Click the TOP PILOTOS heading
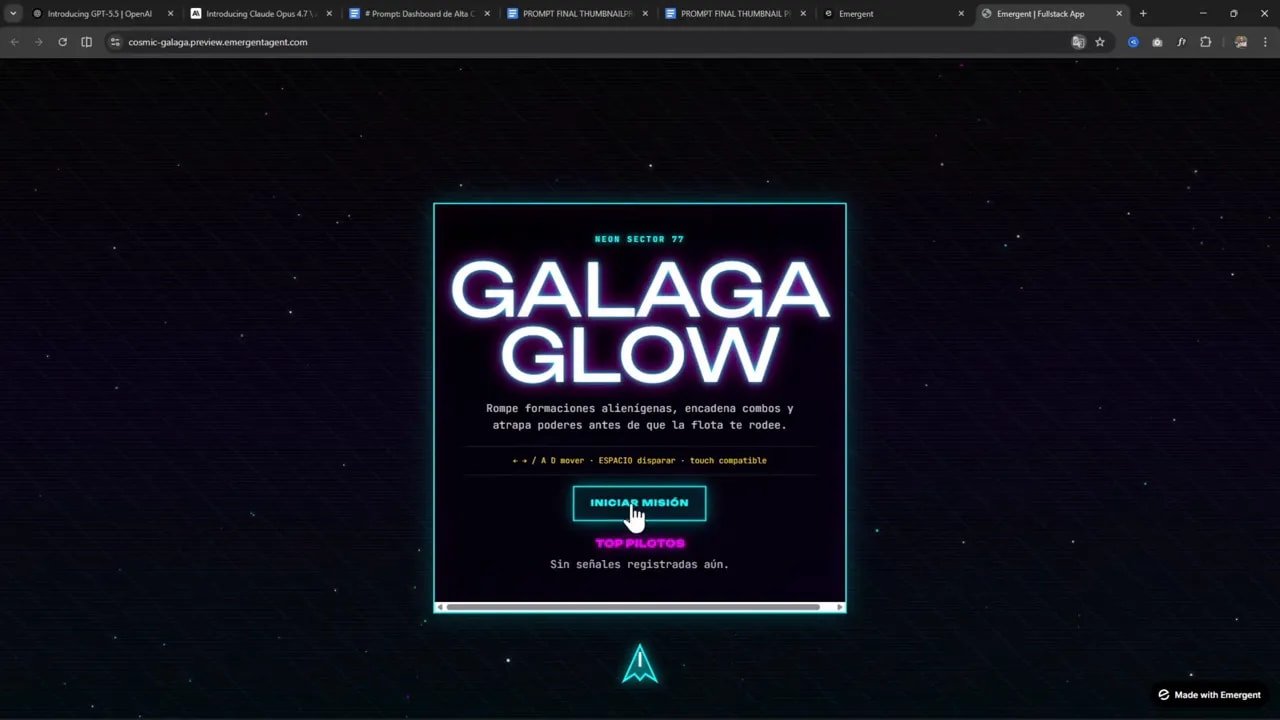 [x=640, y=543]
